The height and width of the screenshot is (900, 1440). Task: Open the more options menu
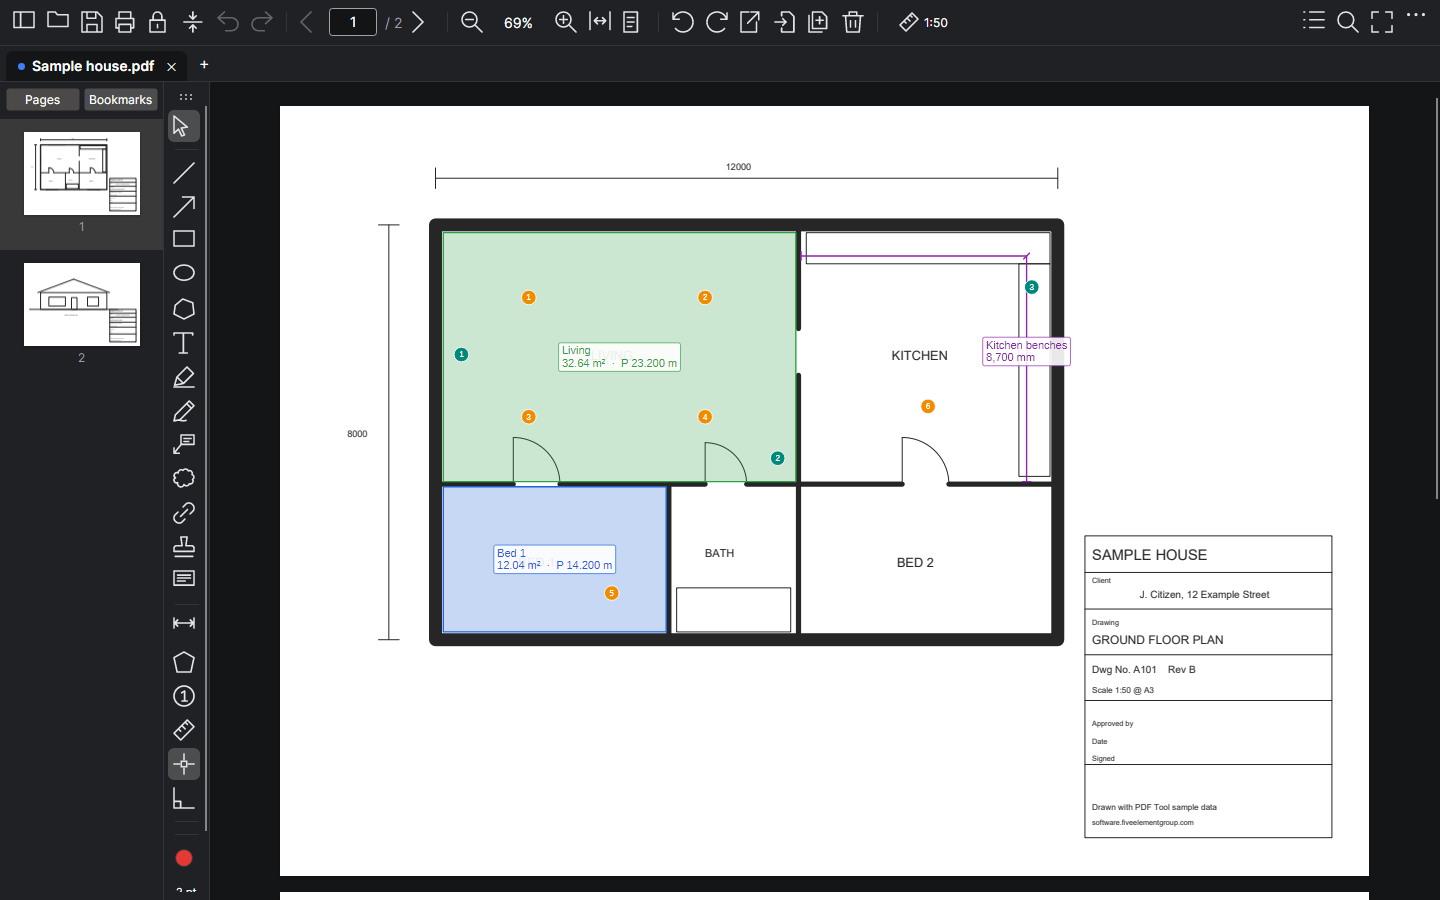(1416, 15)
